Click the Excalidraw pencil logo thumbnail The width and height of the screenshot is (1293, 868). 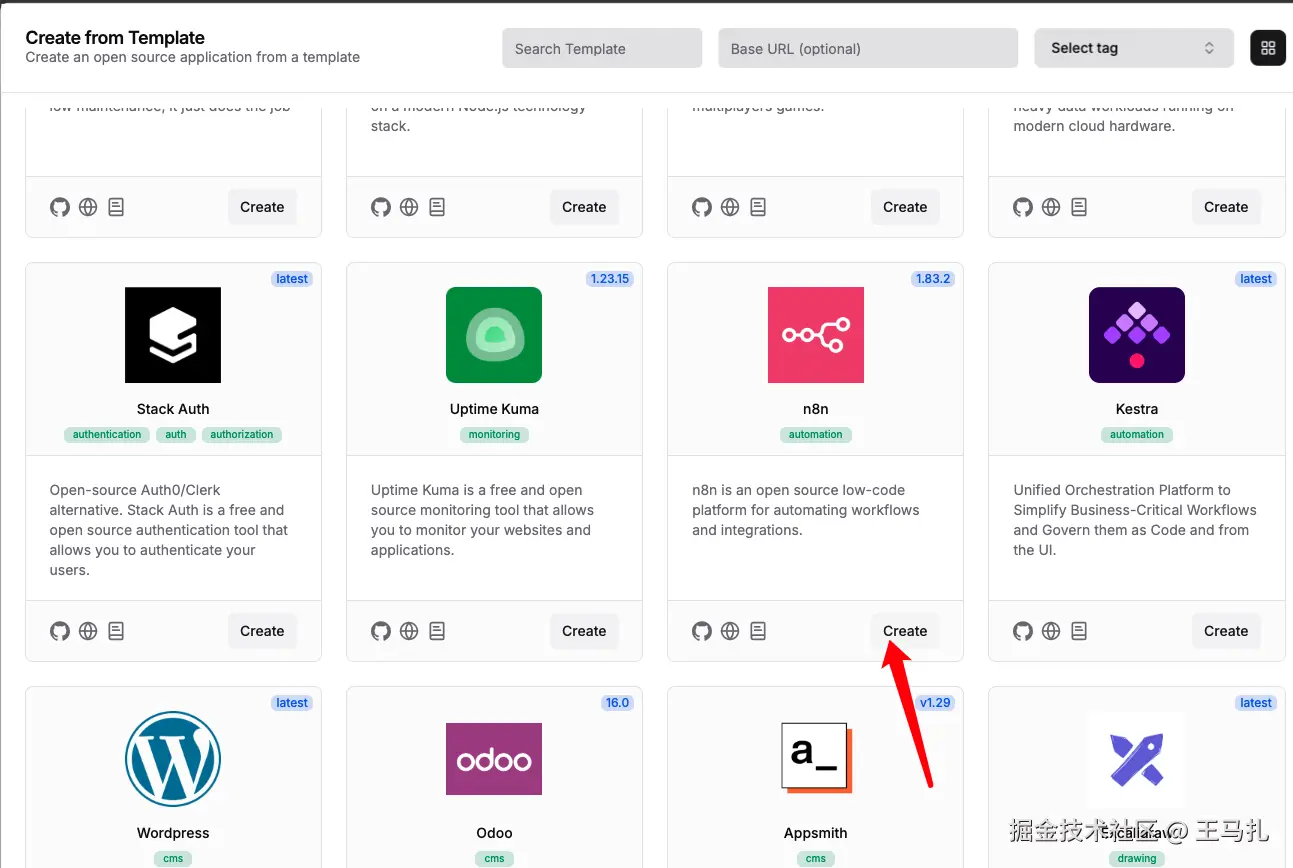(1137, 759)
